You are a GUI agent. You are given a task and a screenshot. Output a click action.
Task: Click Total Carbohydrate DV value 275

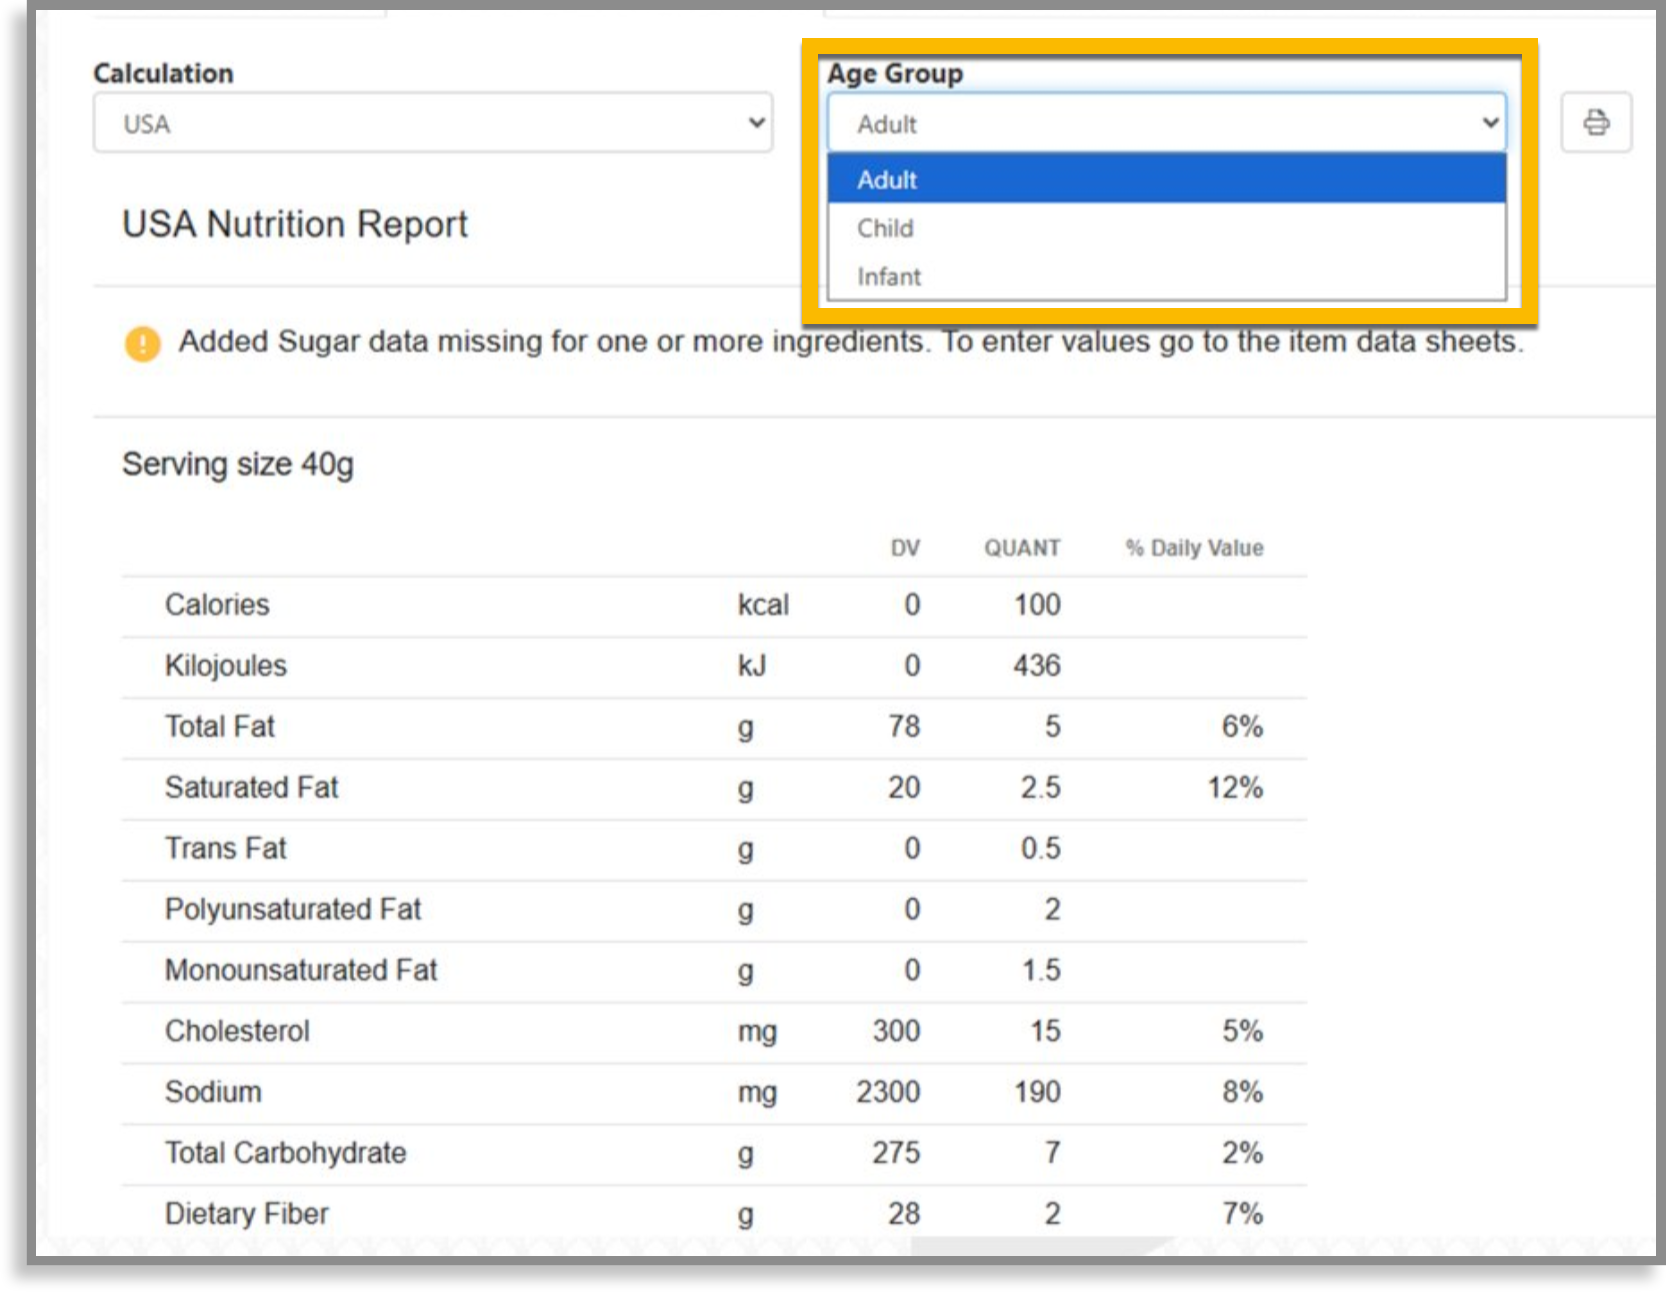896,1154
